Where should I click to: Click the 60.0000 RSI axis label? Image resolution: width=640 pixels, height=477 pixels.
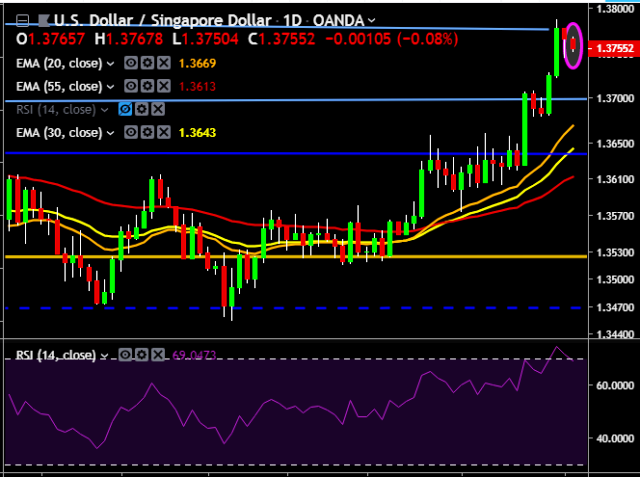pyautogui.click(x=615, y=385)
